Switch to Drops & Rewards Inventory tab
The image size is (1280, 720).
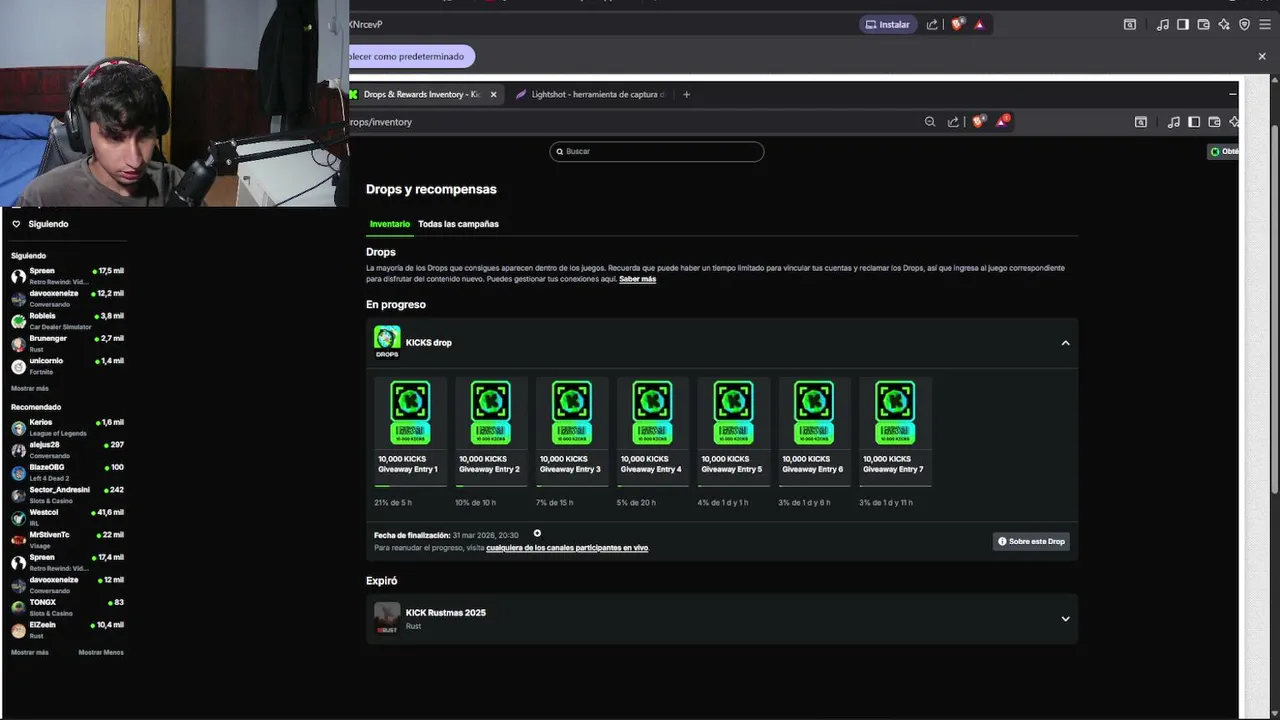pyautogui.click(x=421, y=94)
